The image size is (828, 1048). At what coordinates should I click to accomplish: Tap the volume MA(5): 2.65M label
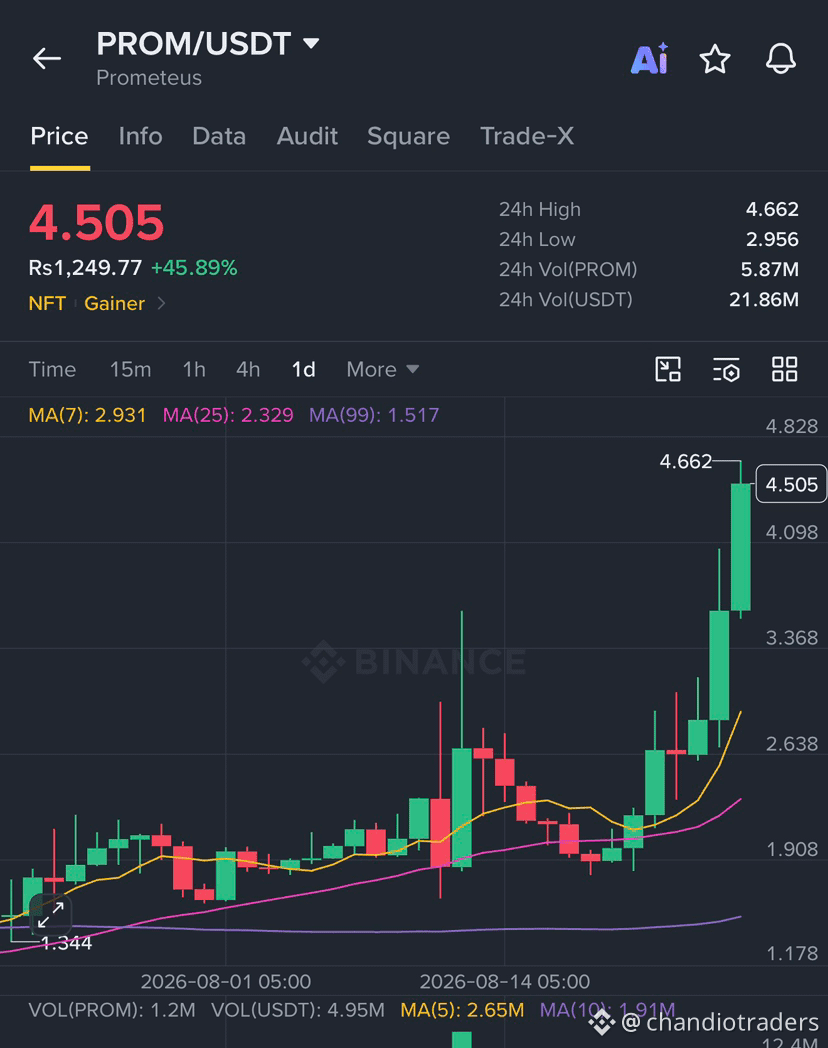click(462, 1010)
